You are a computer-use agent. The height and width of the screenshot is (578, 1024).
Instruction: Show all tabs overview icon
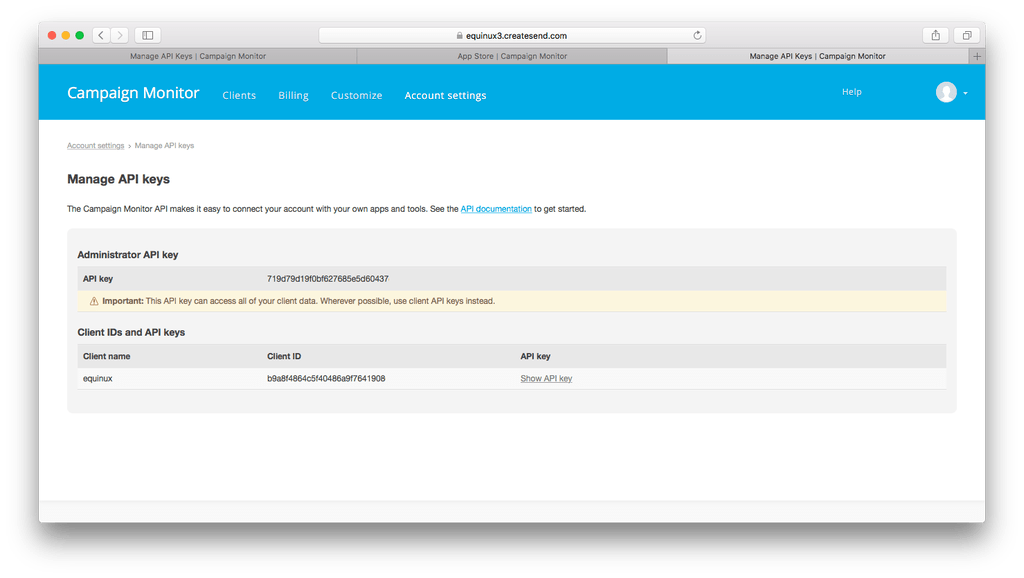pyautogui.click(x=967, y=35)
